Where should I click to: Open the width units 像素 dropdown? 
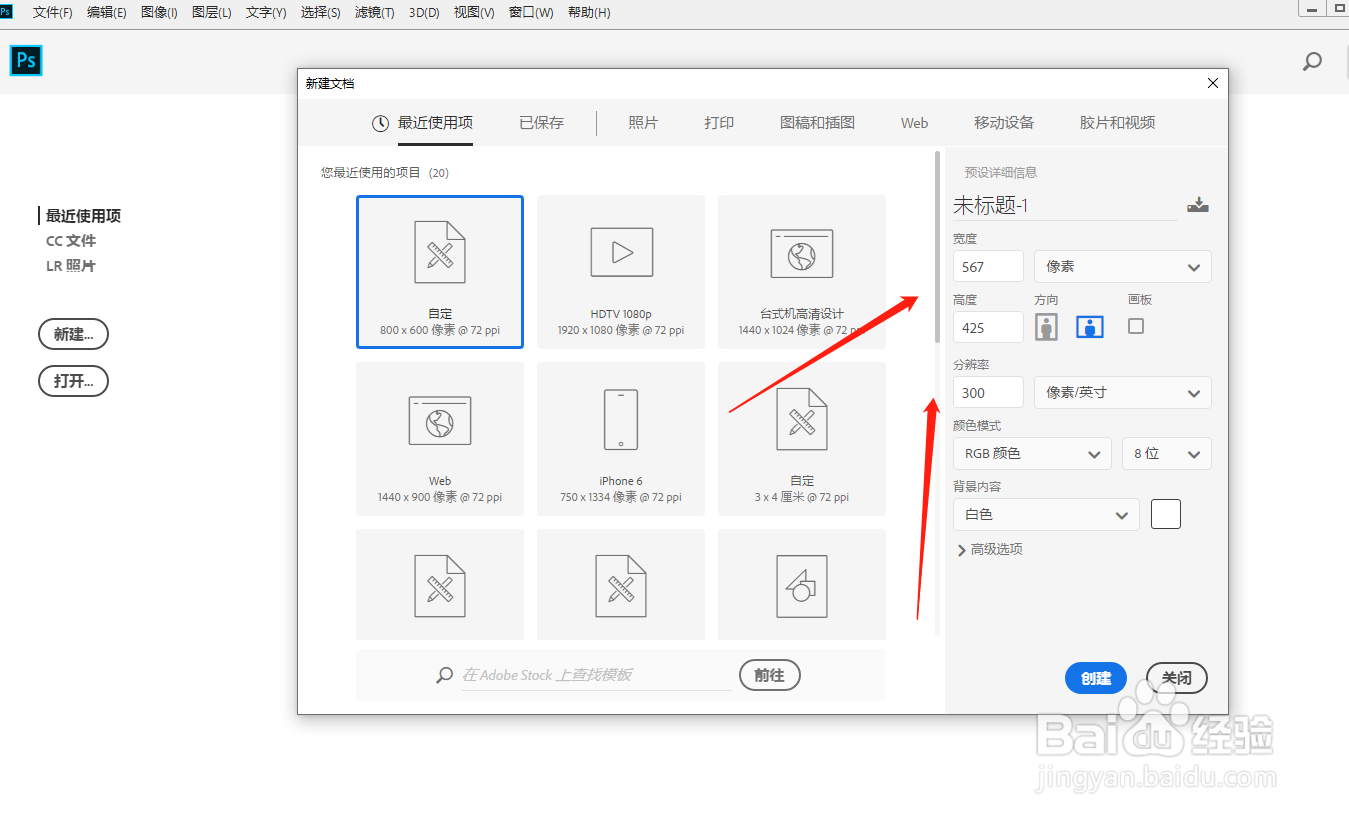tap(1122, 266)
